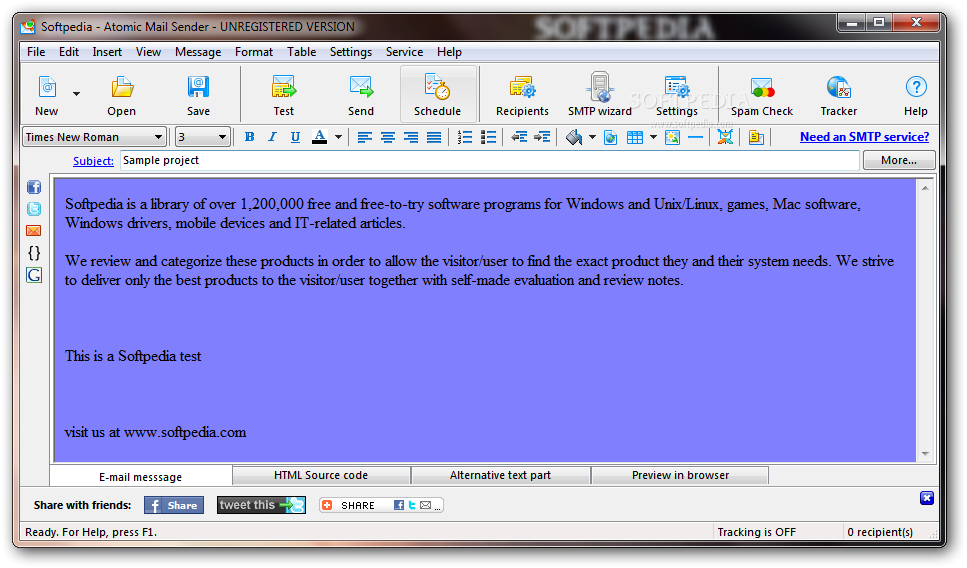Image resolution: width=967 pixels, height=568 pixels.
Task: Toggle italic formatting
Action: coord(272,137)
